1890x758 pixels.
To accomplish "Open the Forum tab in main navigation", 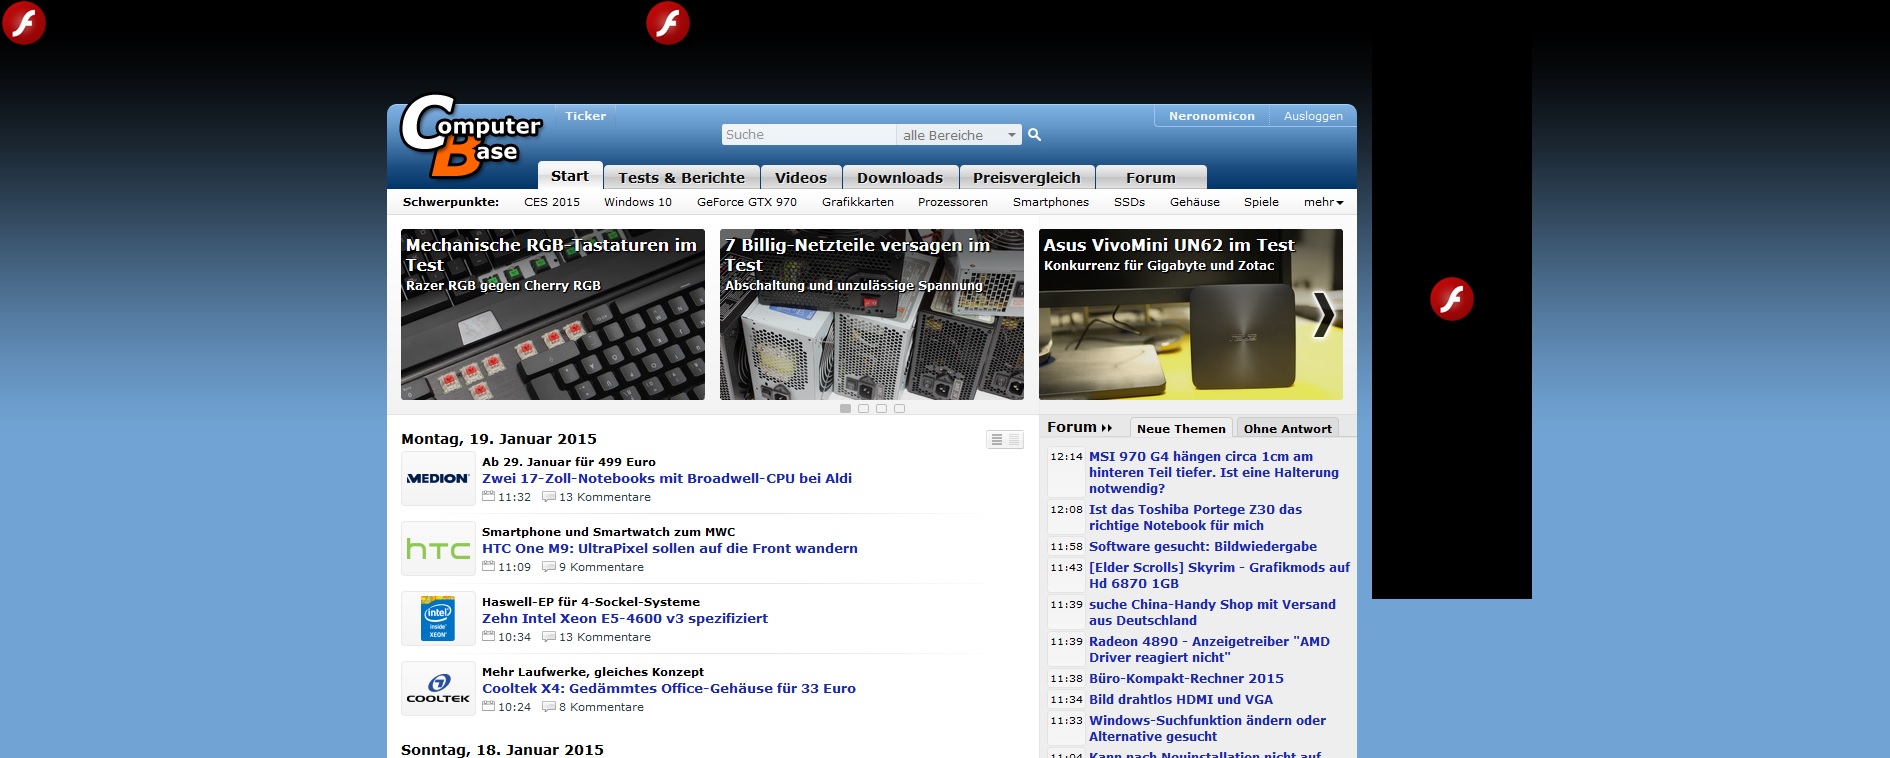I will [x=1151, y=177].
